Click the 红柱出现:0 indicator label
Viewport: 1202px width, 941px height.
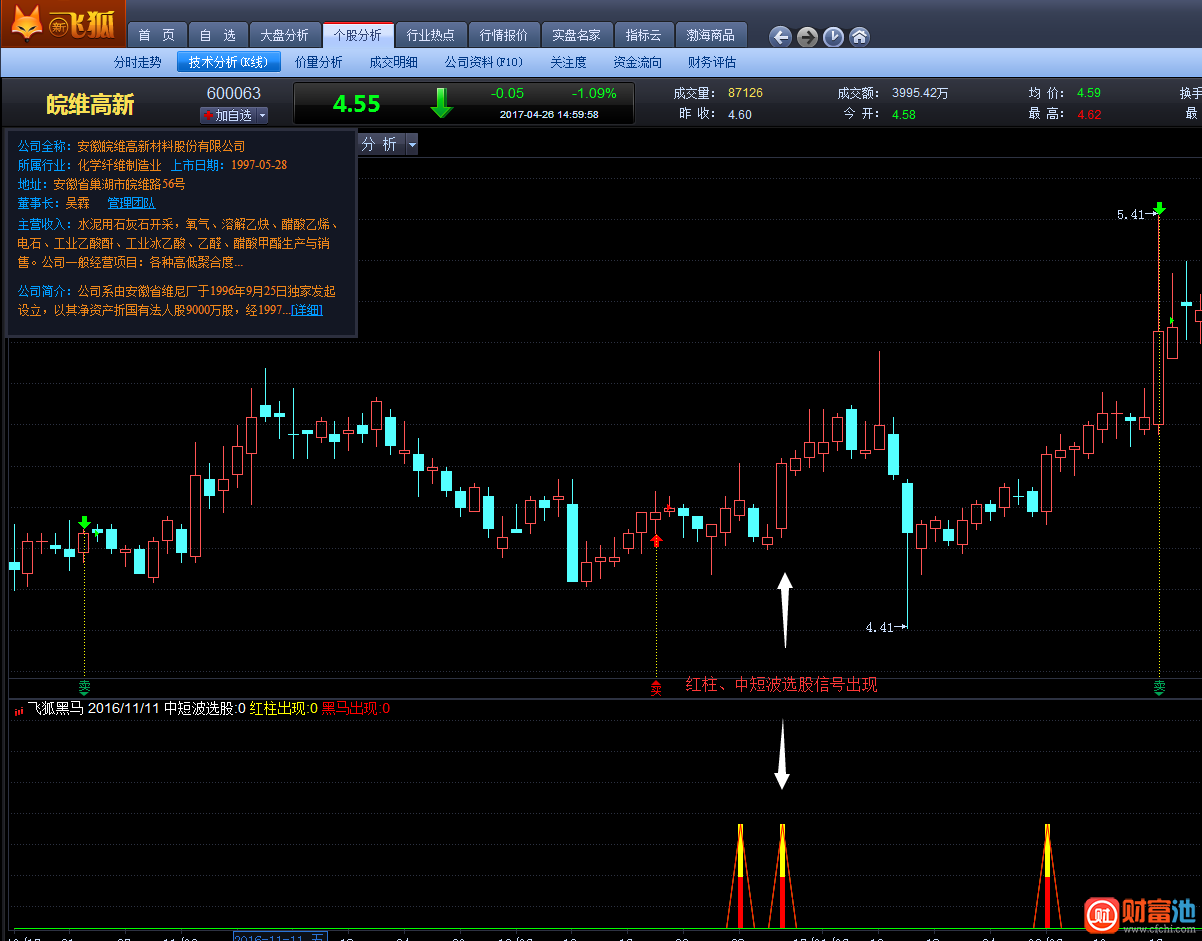coord(283,709)
